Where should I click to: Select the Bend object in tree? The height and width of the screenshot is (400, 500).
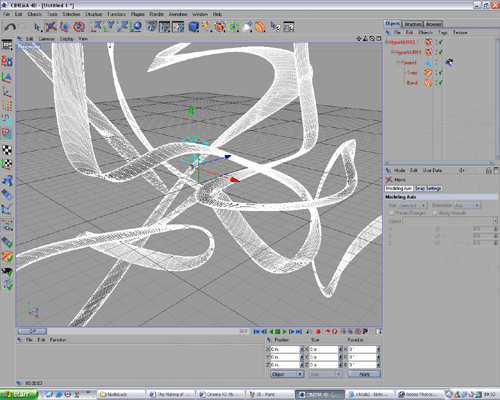click(412, 83)
